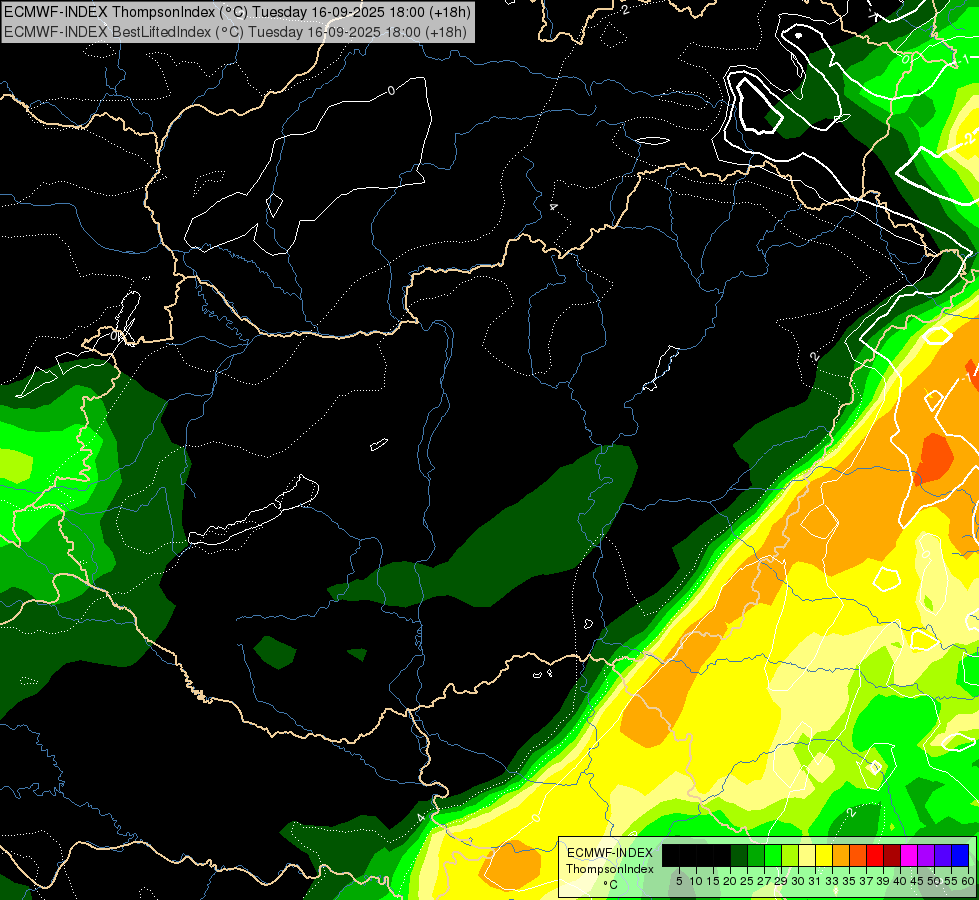Image resolution: width=979 pixels, height=900 pixels.
Task: Click the legend tick label 29
Action: click(x=781, y=881)
